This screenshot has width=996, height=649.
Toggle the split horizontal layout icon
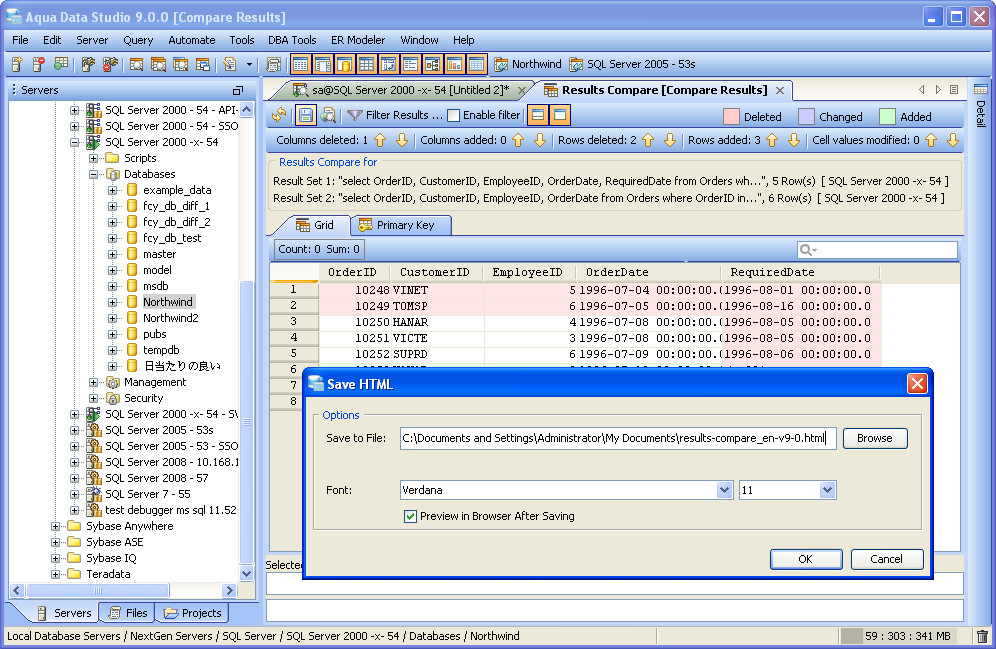click(538, 115)
